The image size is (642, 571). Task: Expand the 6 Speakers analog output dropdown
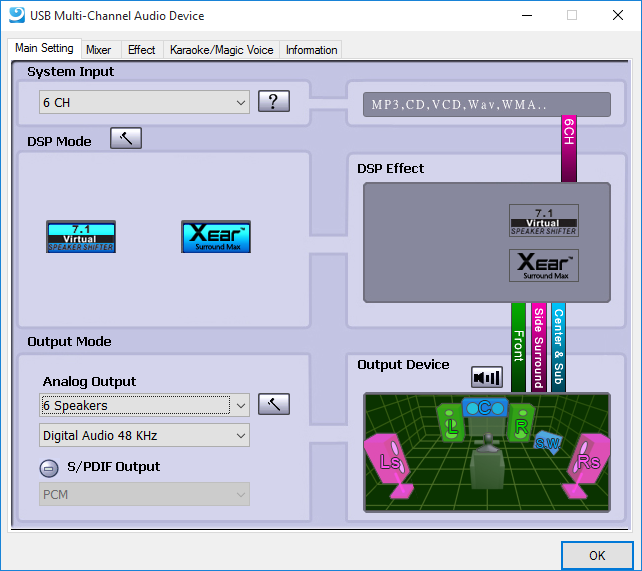[144, 405]
